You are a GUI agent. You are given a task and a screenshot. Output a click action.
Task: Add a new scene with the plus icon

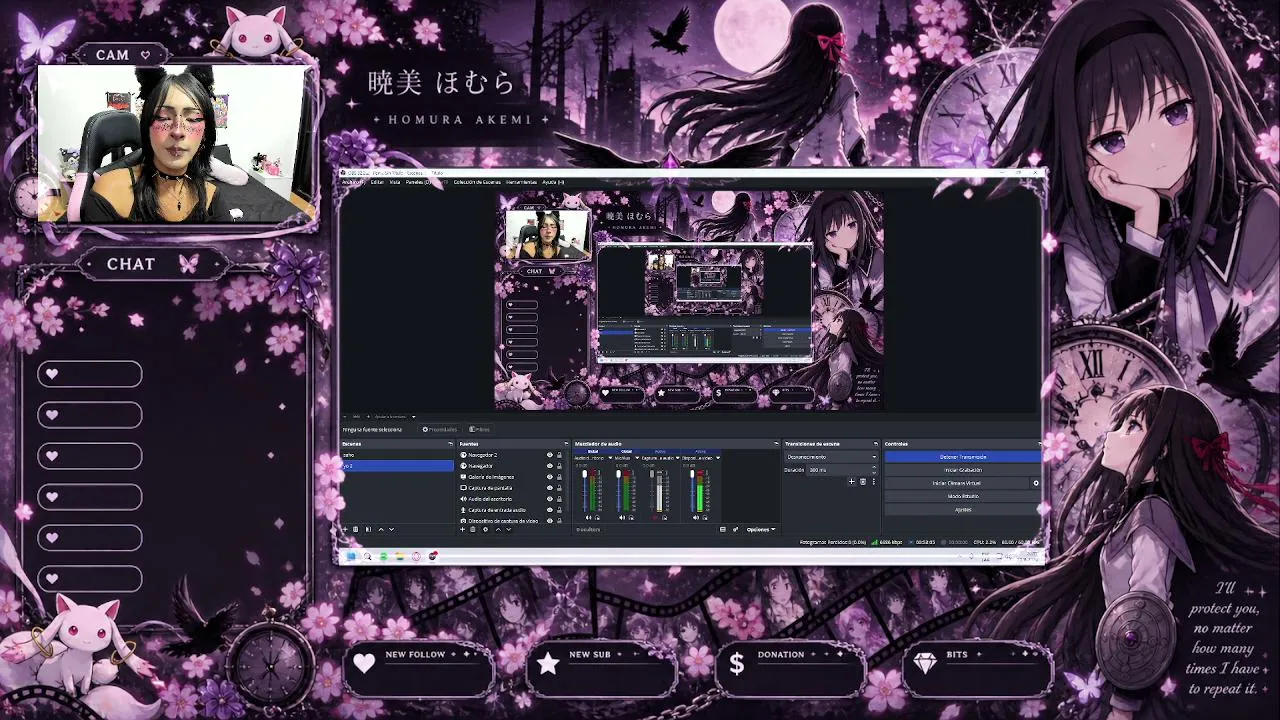pyautogui.click(x=346, y=529)
